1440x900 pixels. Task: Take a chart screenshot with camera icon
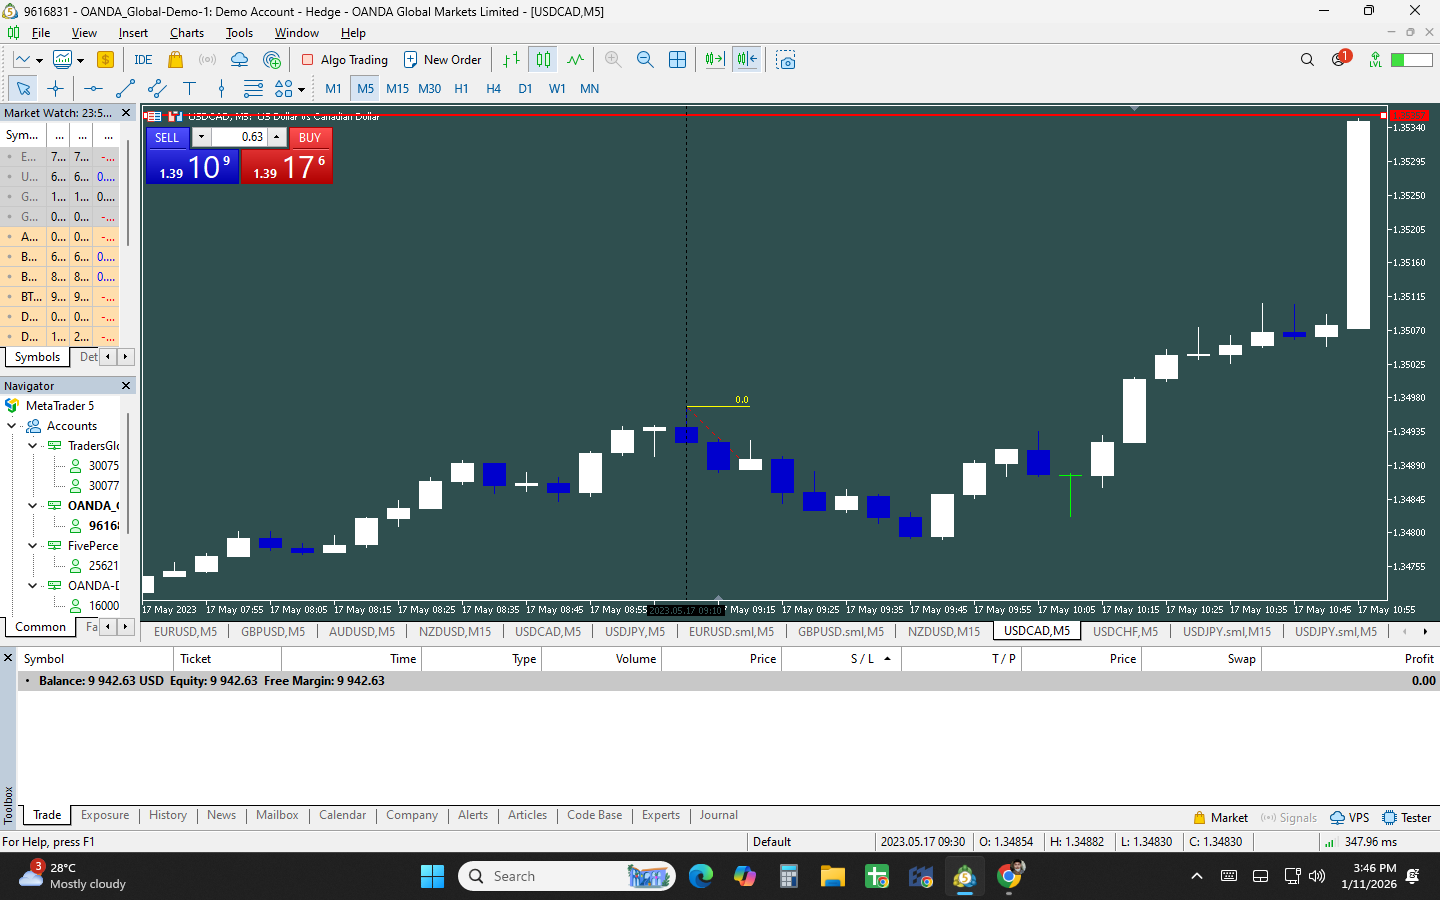[786, 60]
